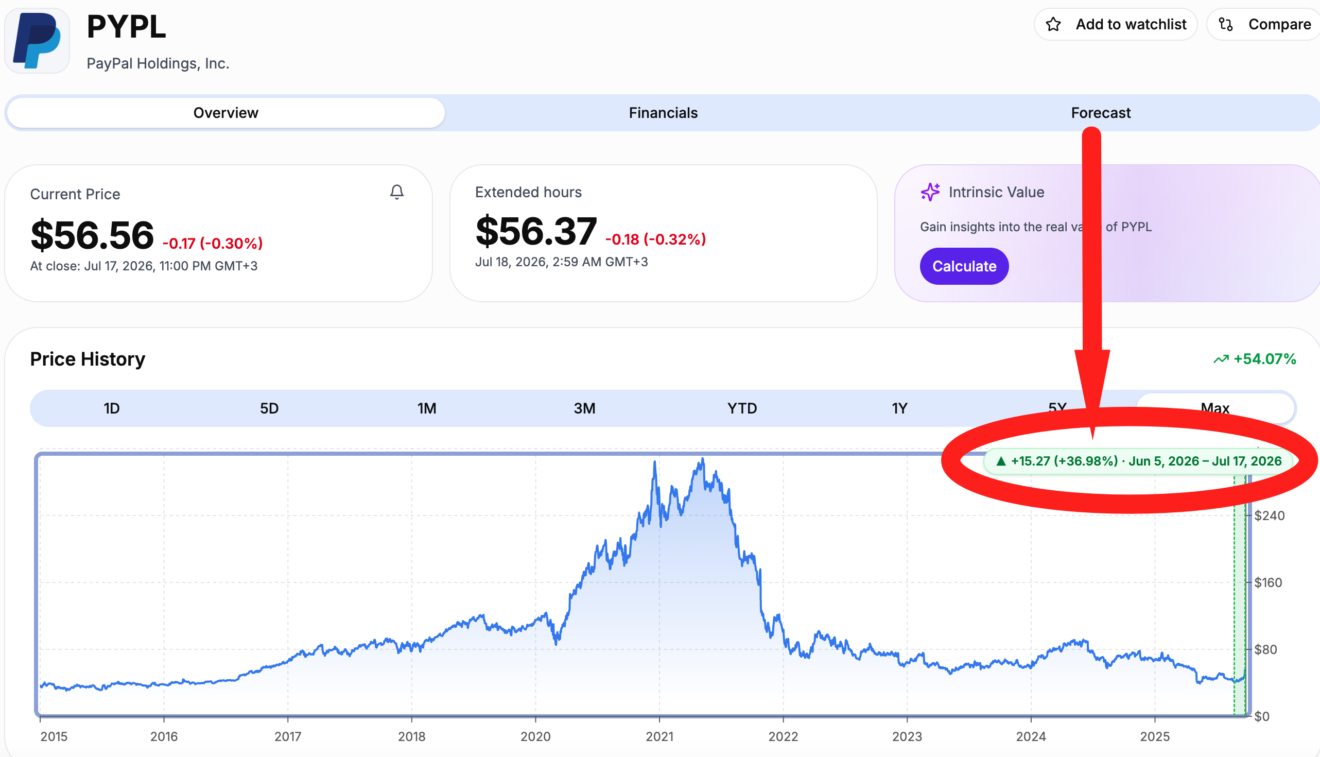Choose the 1M time range
The height and width of the screenshot is (757, 1320).
[x=427, y=408]
